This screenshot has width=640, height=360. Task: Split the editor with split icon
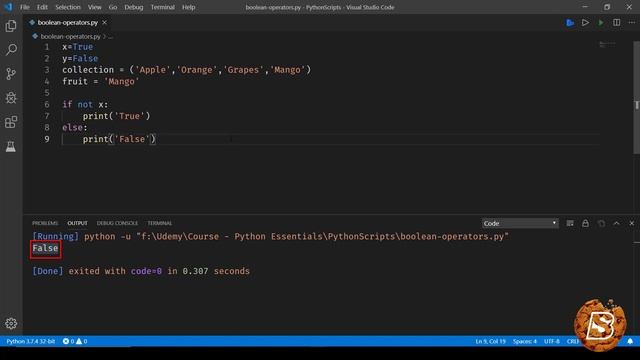(617, 22)
